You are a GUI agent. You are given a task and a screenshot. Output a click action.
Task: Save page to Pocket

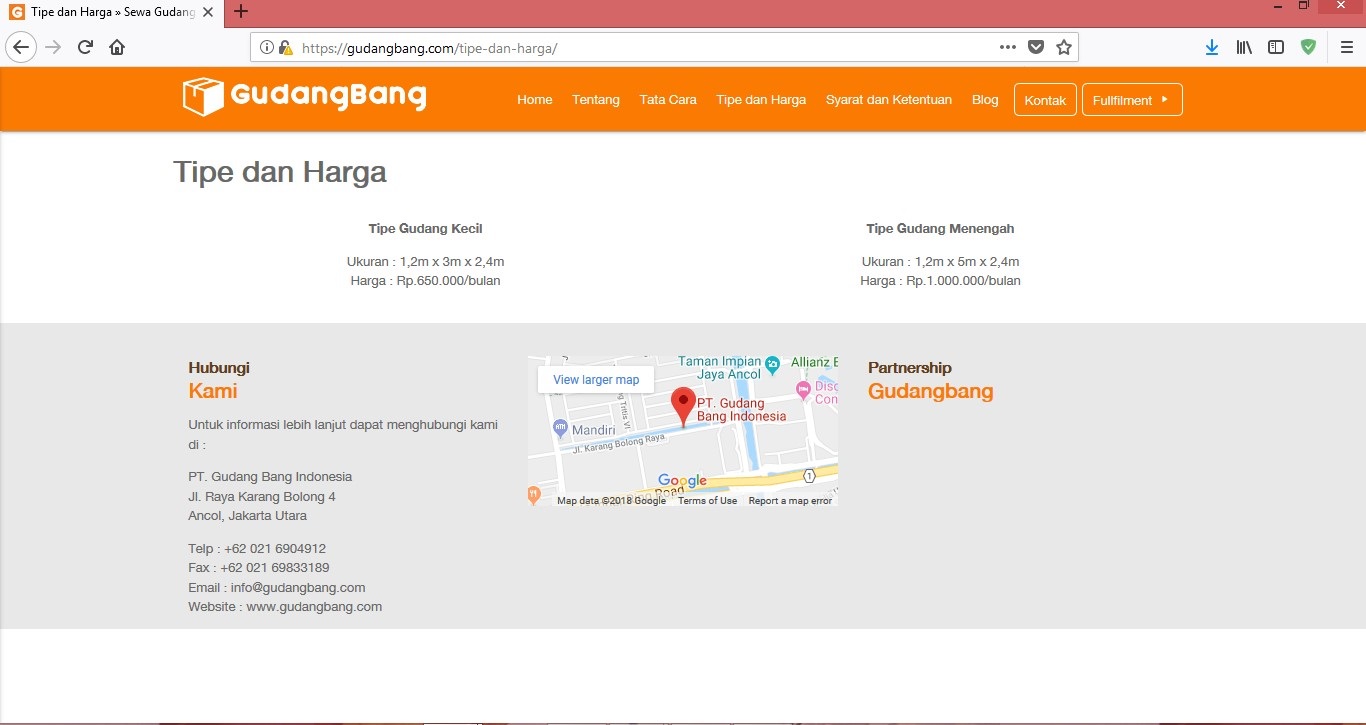(x=1036, y=47)
